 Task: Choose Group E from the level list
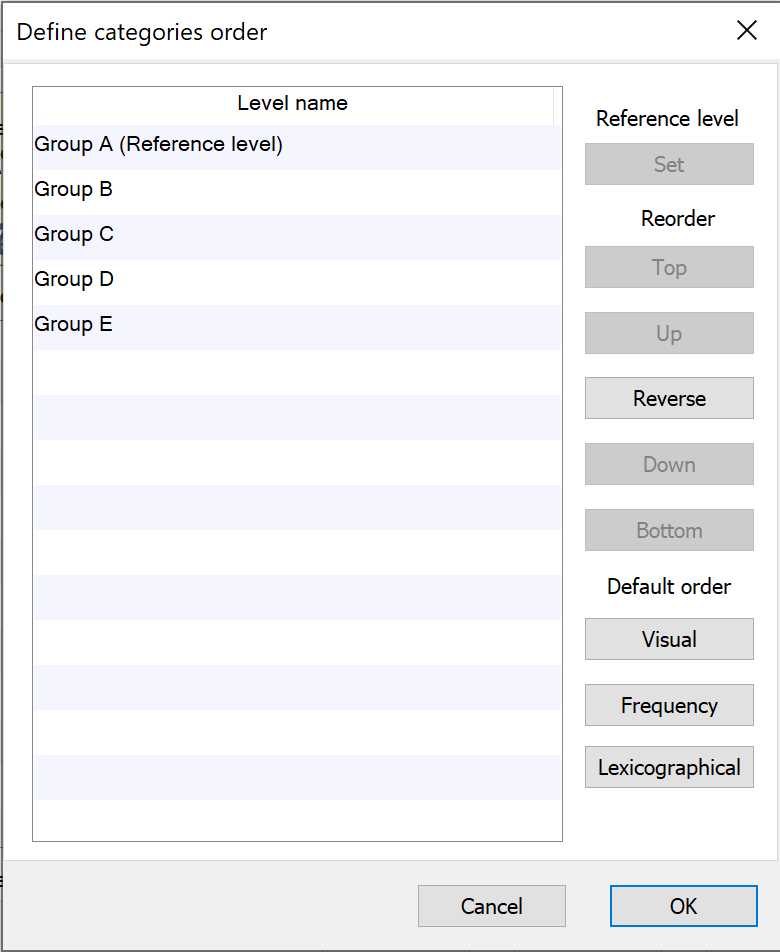point(74,325)
